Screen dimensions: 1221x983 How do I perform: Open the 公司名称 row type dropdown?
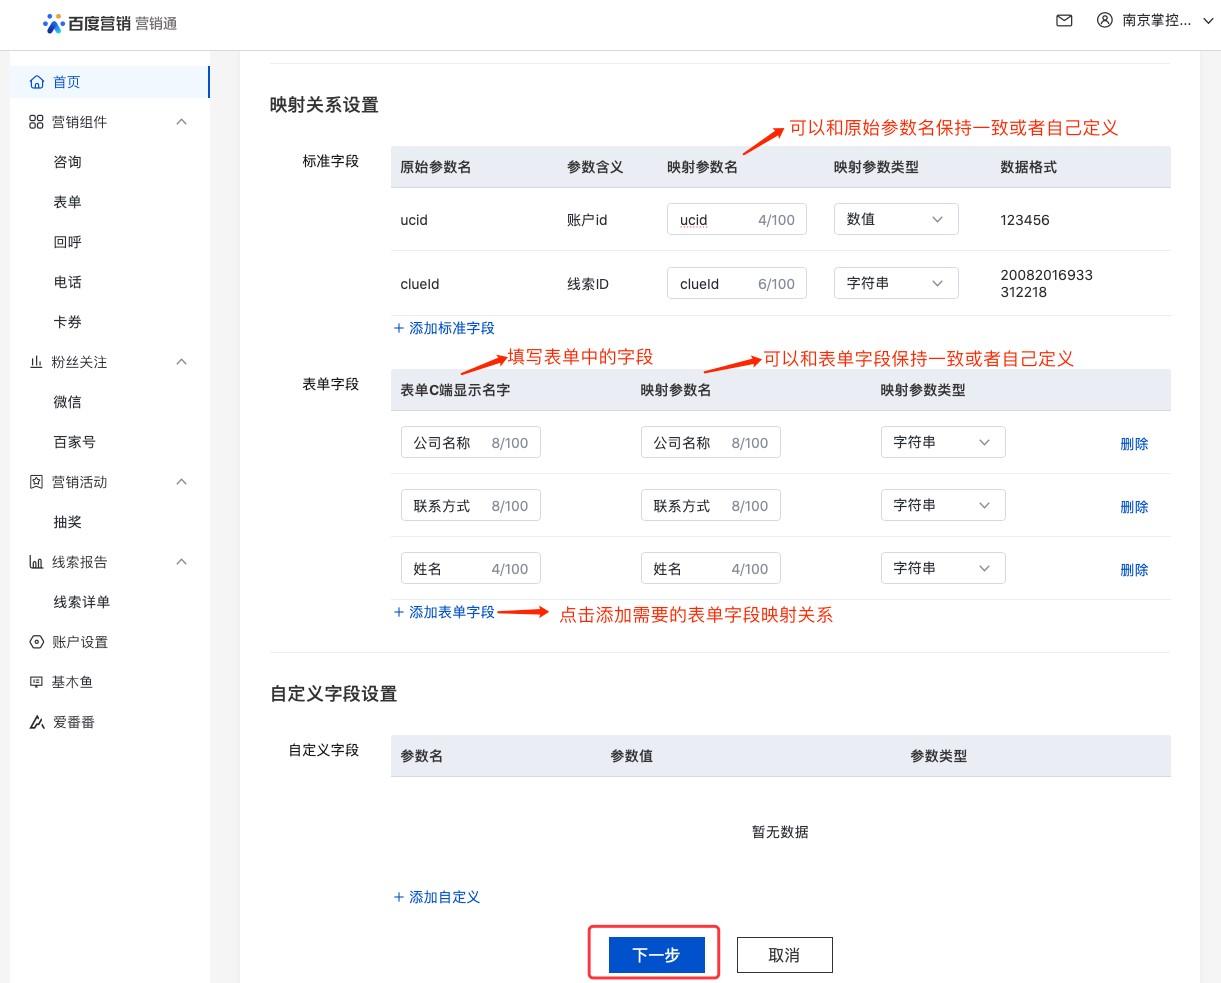(x=942, y=443)
